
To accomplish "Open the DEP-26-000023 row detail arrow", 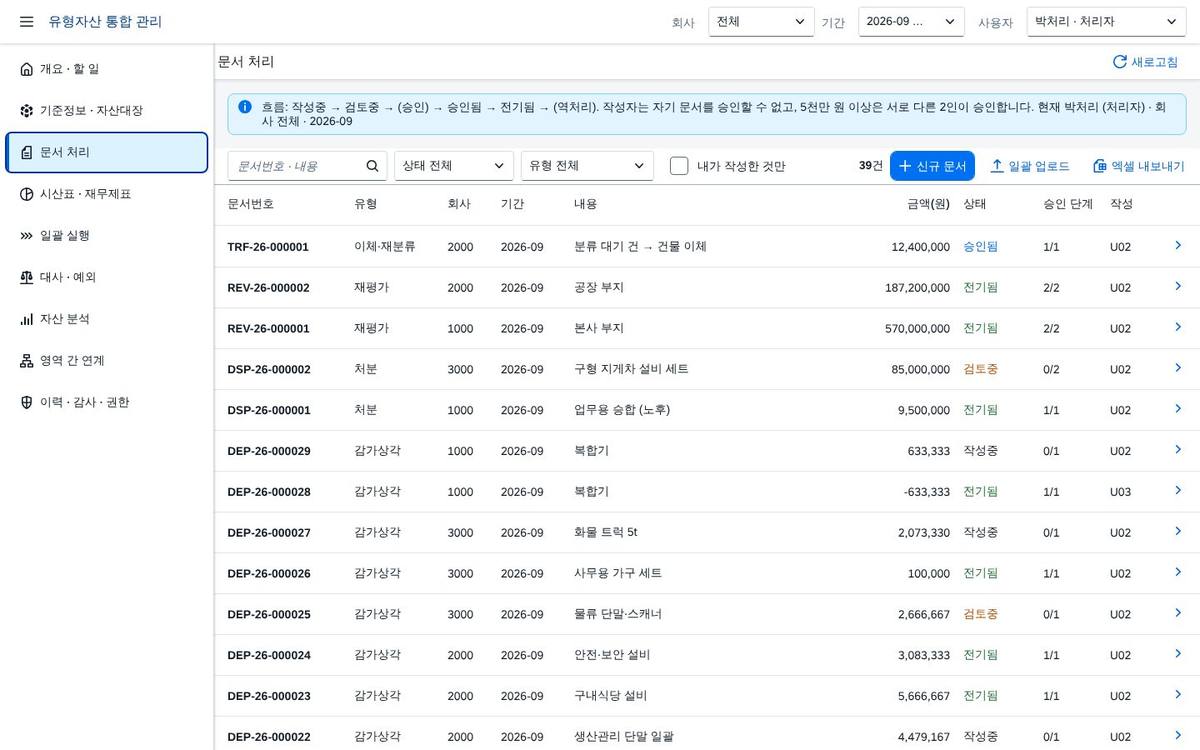I will (1178, 695).
